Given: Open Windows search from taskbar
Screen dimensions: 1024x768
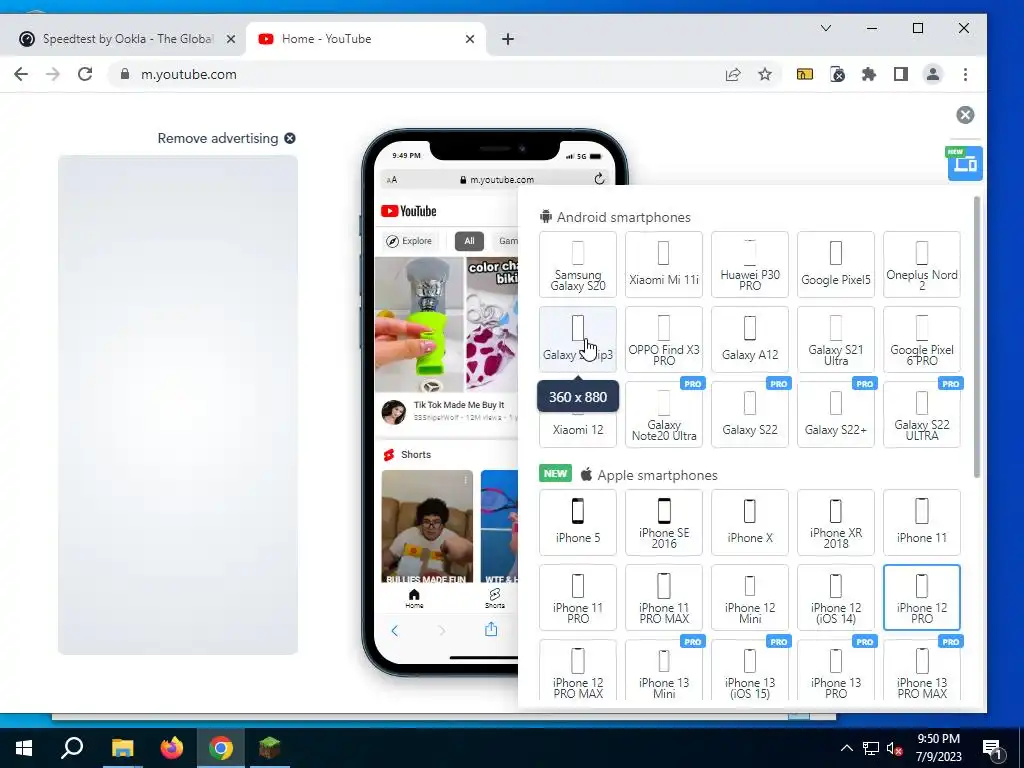Looking at the screenshot, I should click(72, 748).
